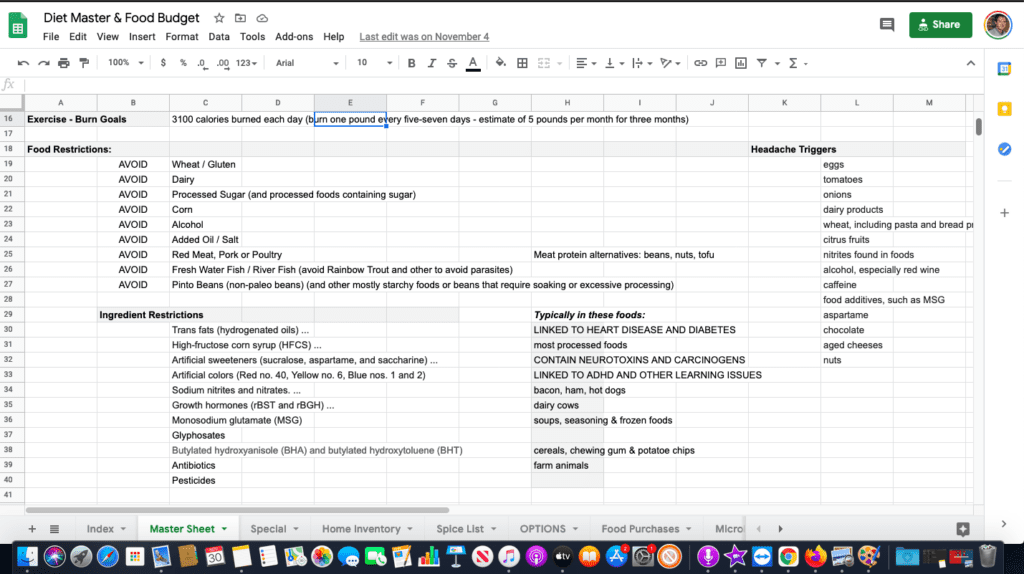Click the merge cells icon

pos(543,63)
